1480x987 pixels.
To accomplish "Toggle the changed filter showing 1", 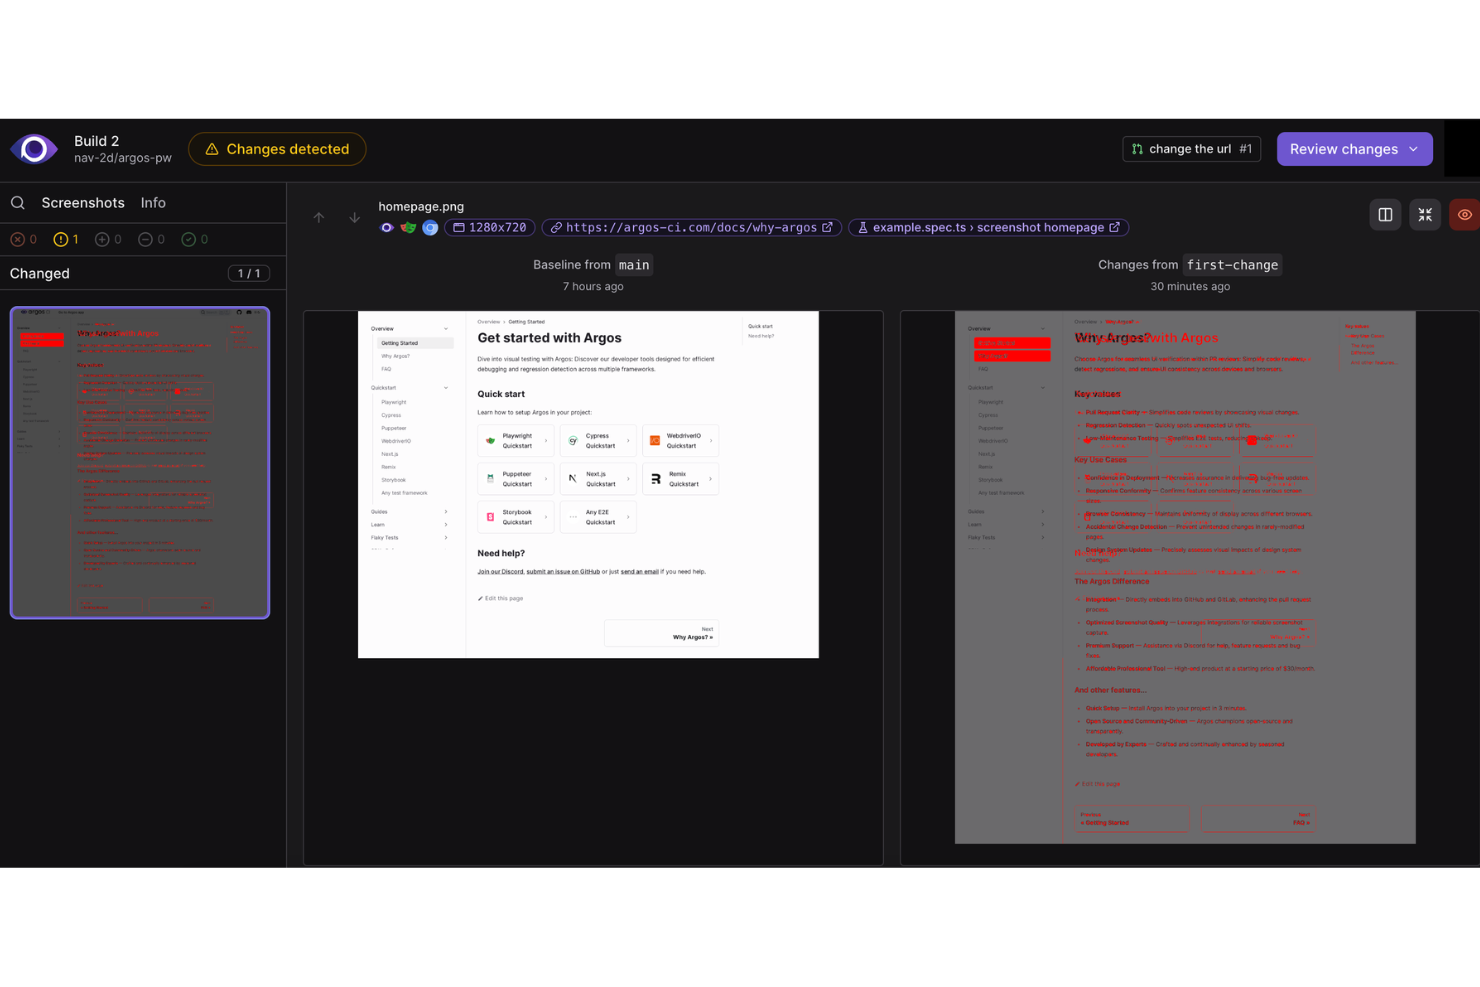I will [67, 240].
